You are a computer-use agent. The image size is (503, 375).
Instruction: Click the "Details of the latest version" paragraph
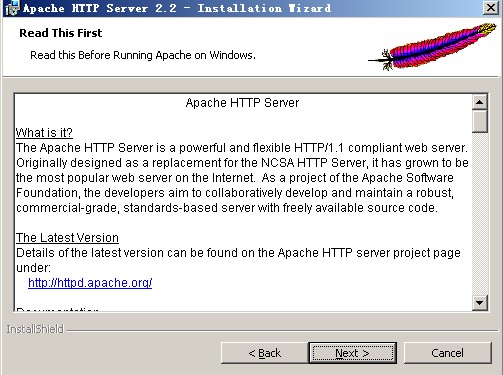[238, 260]
